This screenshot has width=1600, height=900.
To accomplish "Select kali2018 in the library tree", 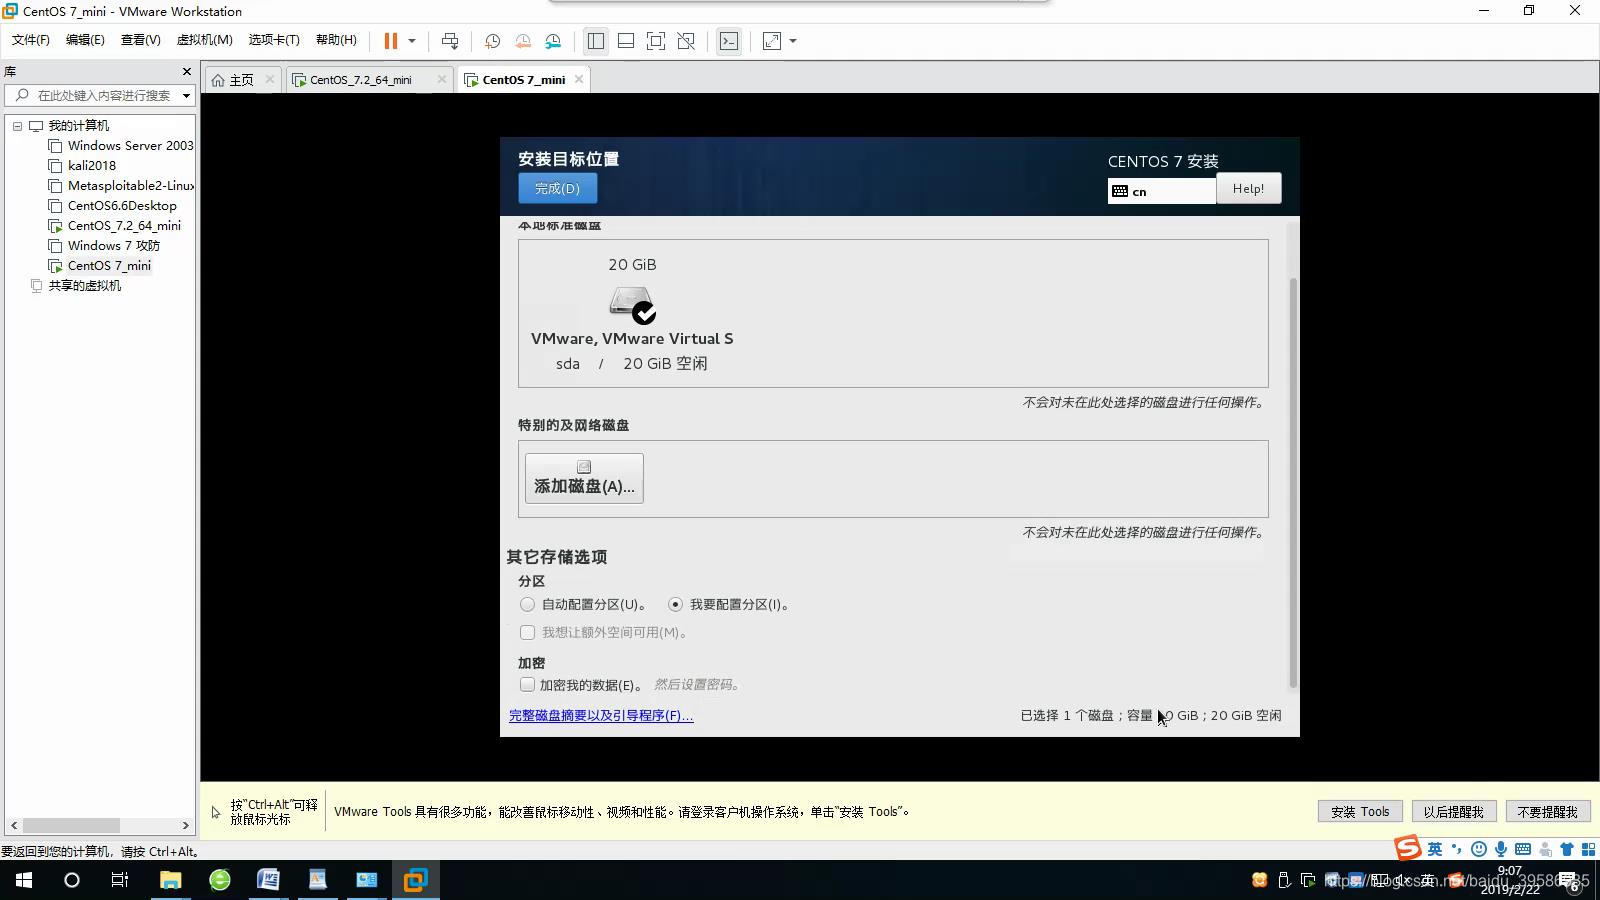I will point(82,166).
